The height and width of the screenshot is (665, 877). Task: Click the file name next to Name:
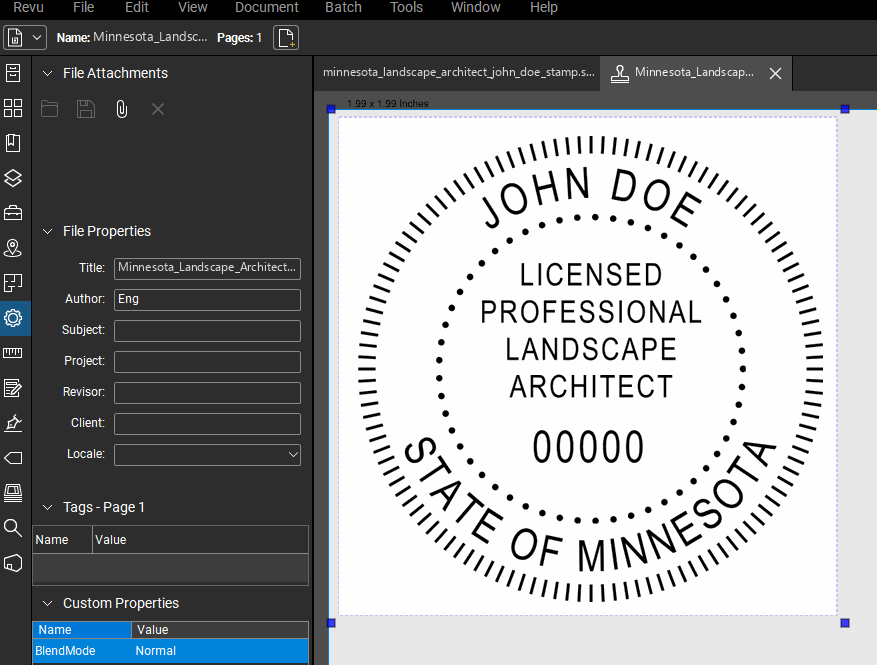tap(150, 37)
